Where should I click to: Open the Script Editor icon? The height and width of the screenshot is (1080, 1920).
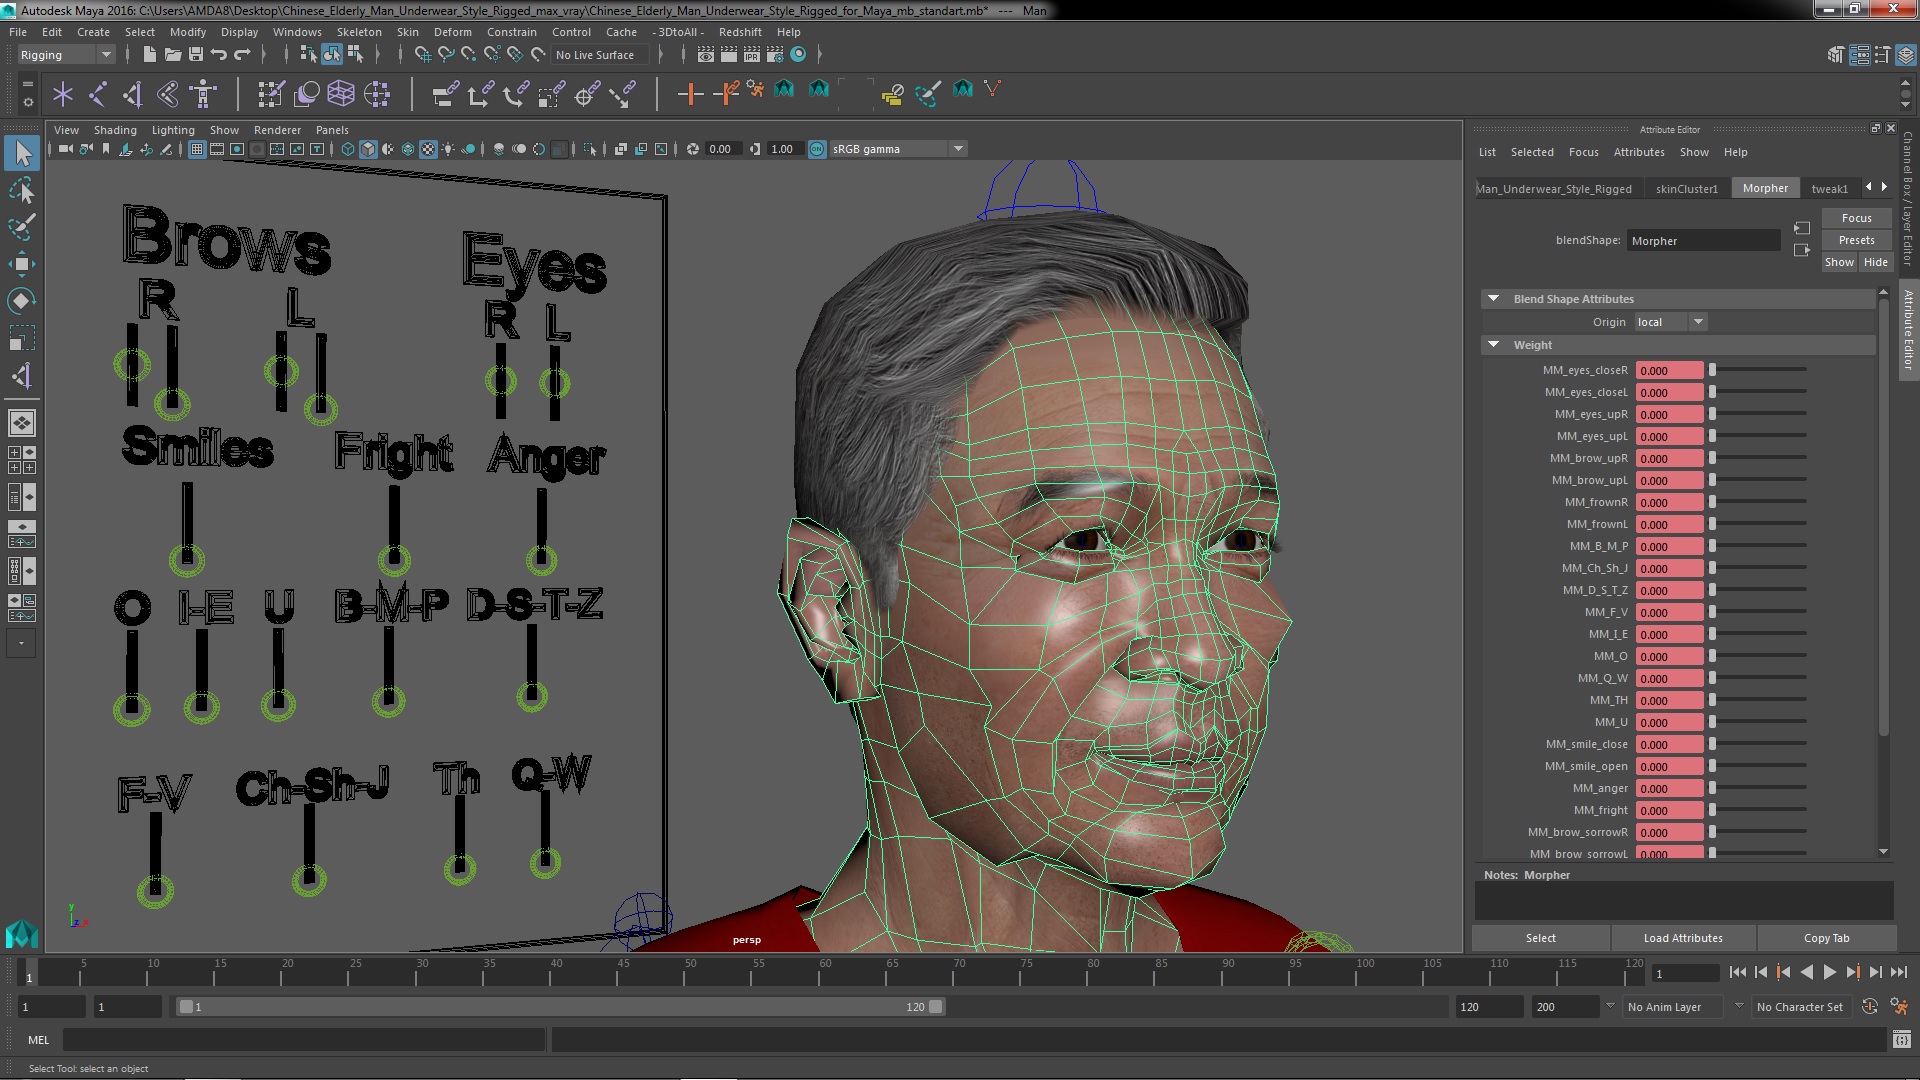1901,1040
